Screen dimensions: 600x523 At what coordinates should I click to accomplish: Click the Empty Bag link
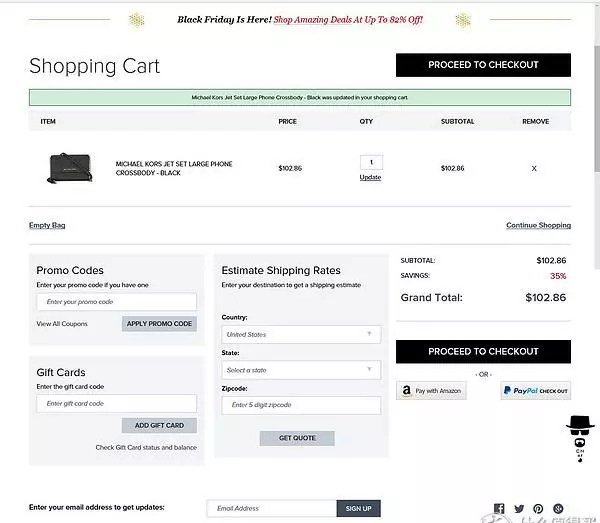47,225
